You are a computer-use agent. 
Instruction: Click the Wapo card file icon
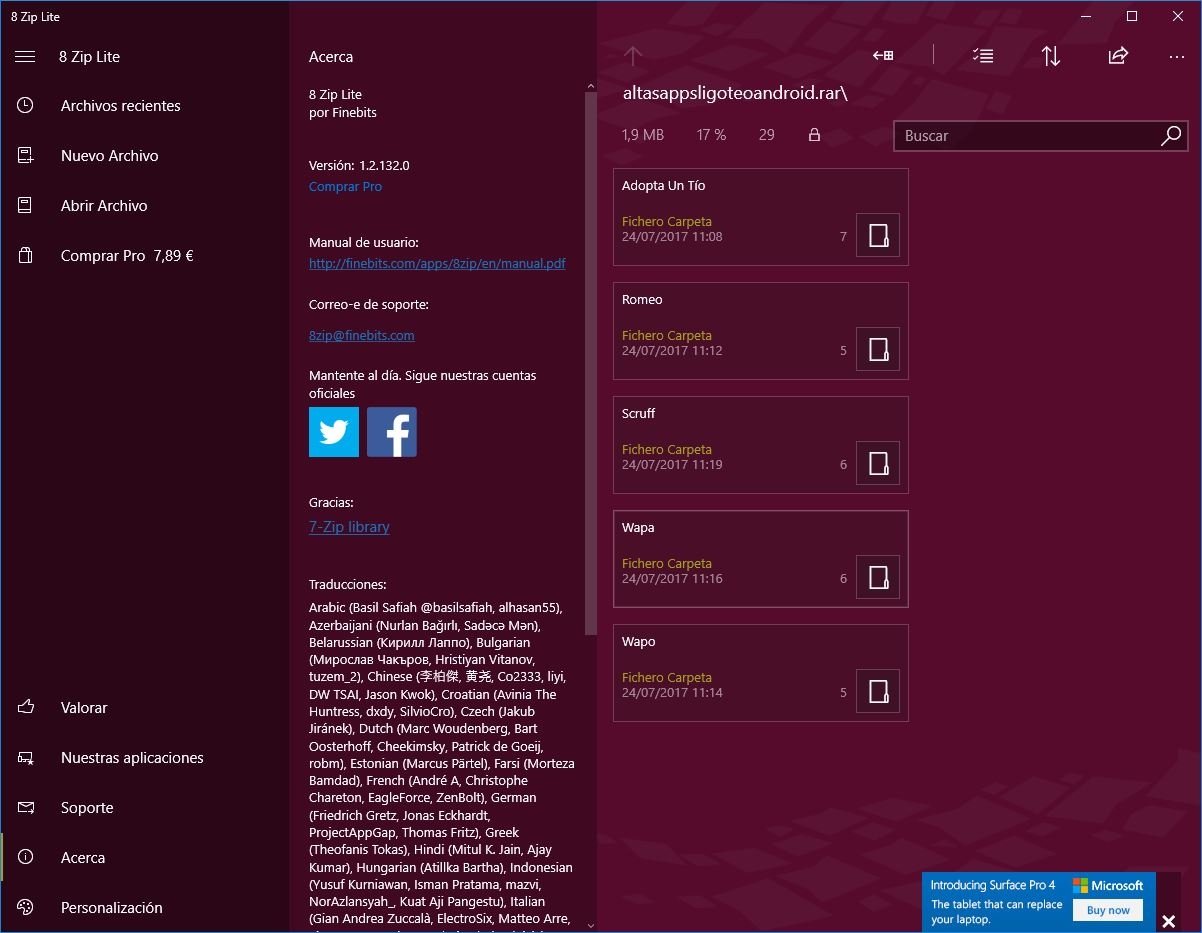tap(878, 691)
